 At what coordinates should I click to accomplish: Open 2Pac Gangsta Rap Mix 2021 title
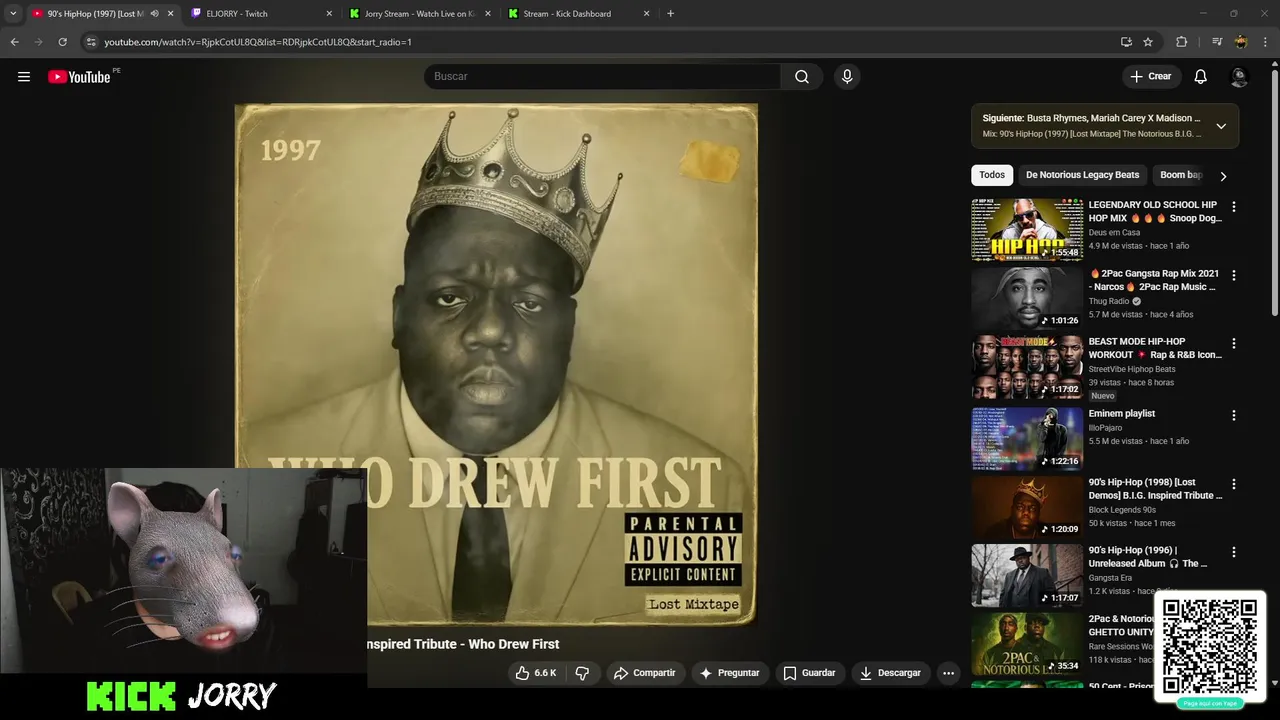point(1154,280)
